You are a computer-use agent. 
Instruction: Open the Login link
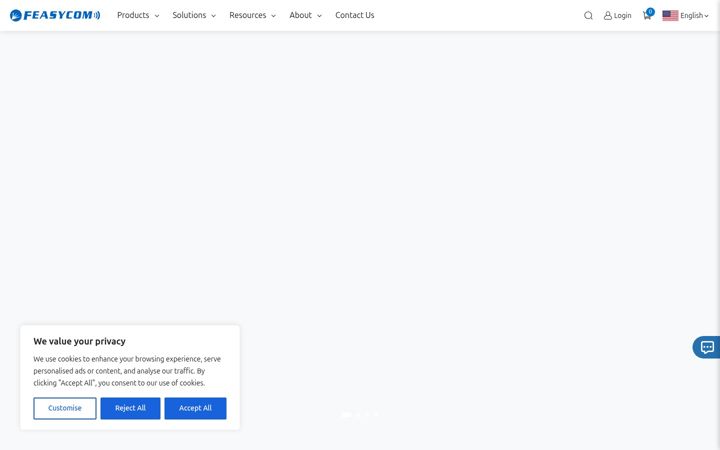click(x=617, y=16)
